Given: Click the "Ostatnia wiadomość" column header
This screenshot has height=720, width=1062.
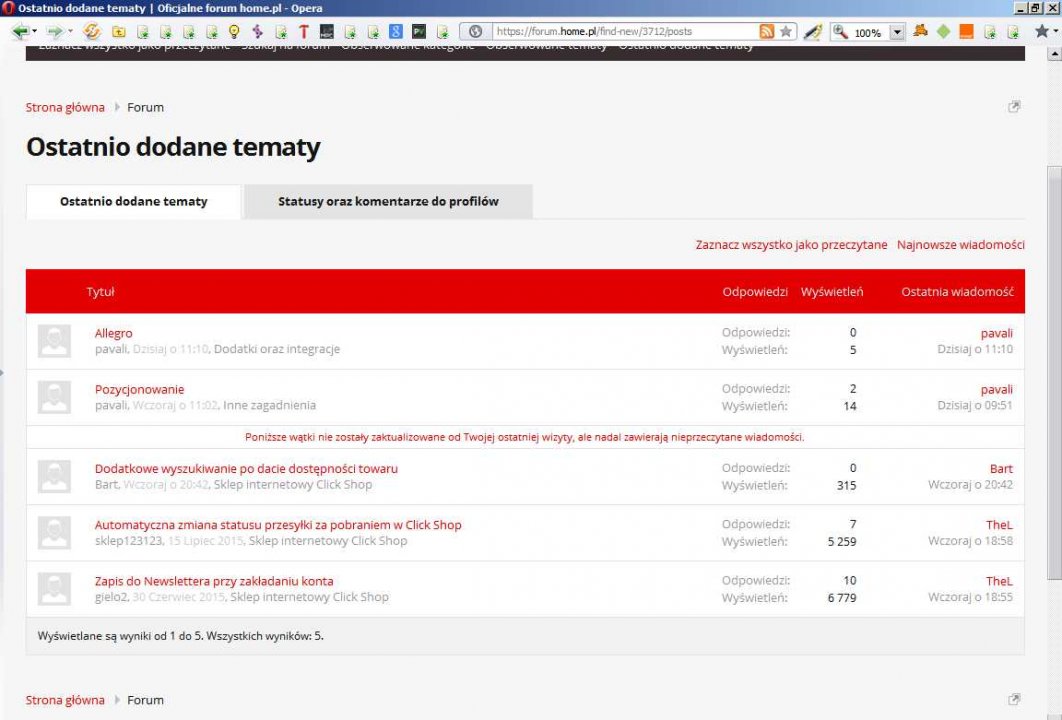Looking at the screenshot, I should click(x=957, y=292).
